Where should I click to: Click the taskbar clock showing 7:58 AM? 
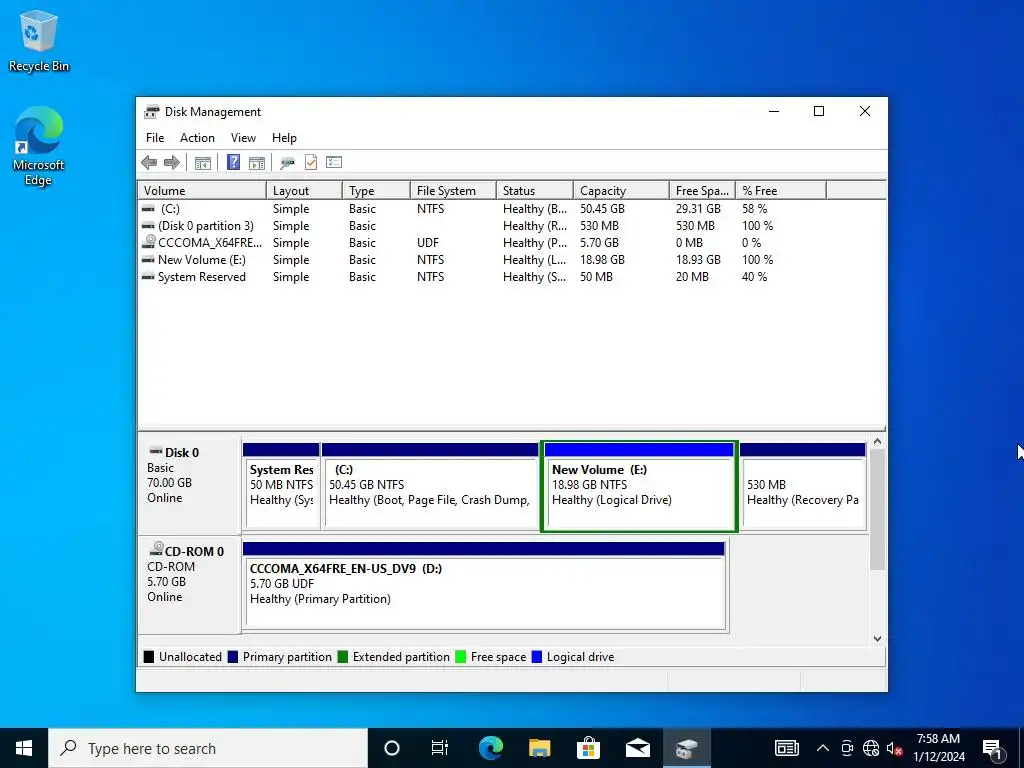[938, 748]
